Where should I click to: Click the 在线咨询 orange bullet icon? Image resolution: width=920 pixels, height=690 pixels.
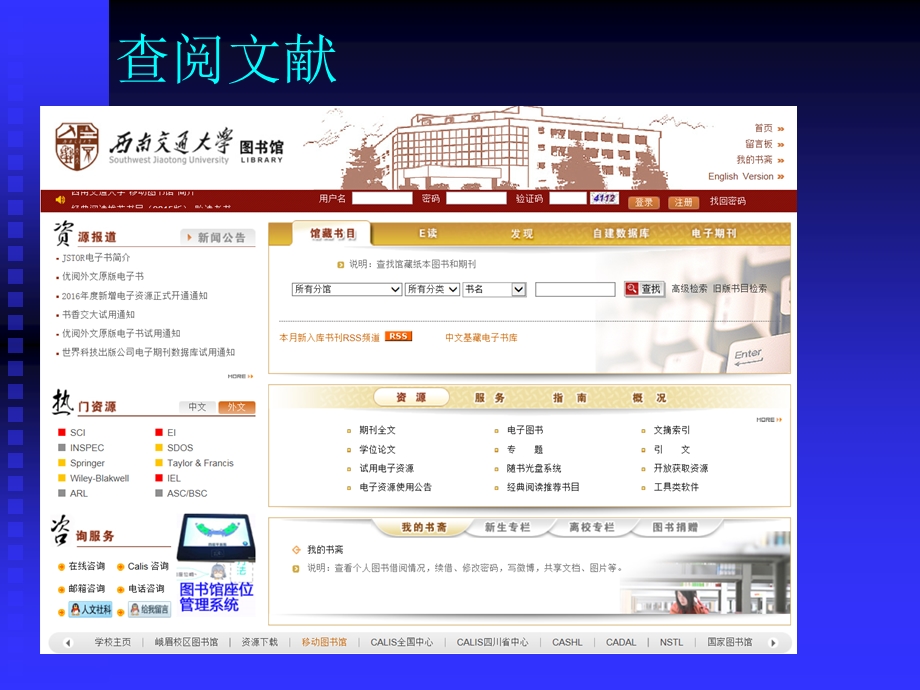(61, 567)
